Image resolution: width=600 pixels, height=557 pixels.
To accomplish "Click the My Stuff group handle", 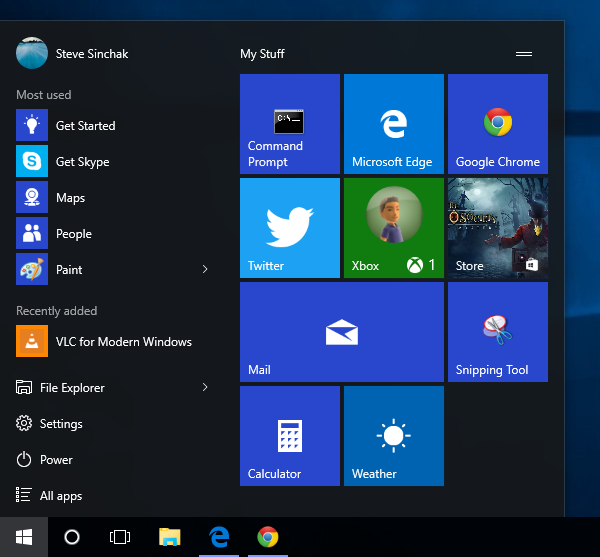I will coord(523,54).
